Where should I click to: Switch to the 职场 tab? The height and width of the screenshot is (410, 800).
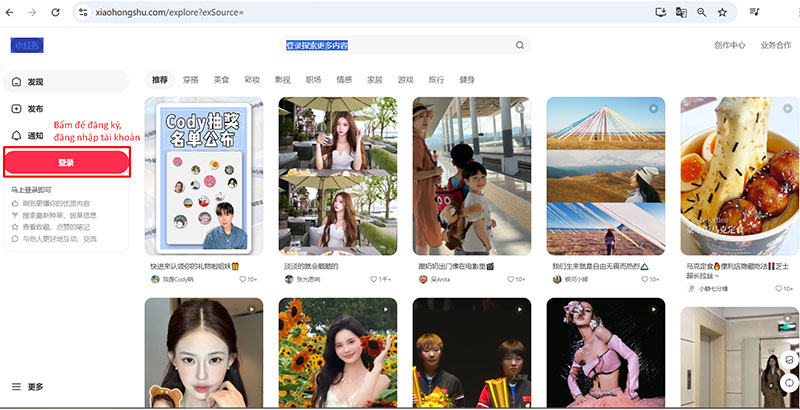(313, 80)
